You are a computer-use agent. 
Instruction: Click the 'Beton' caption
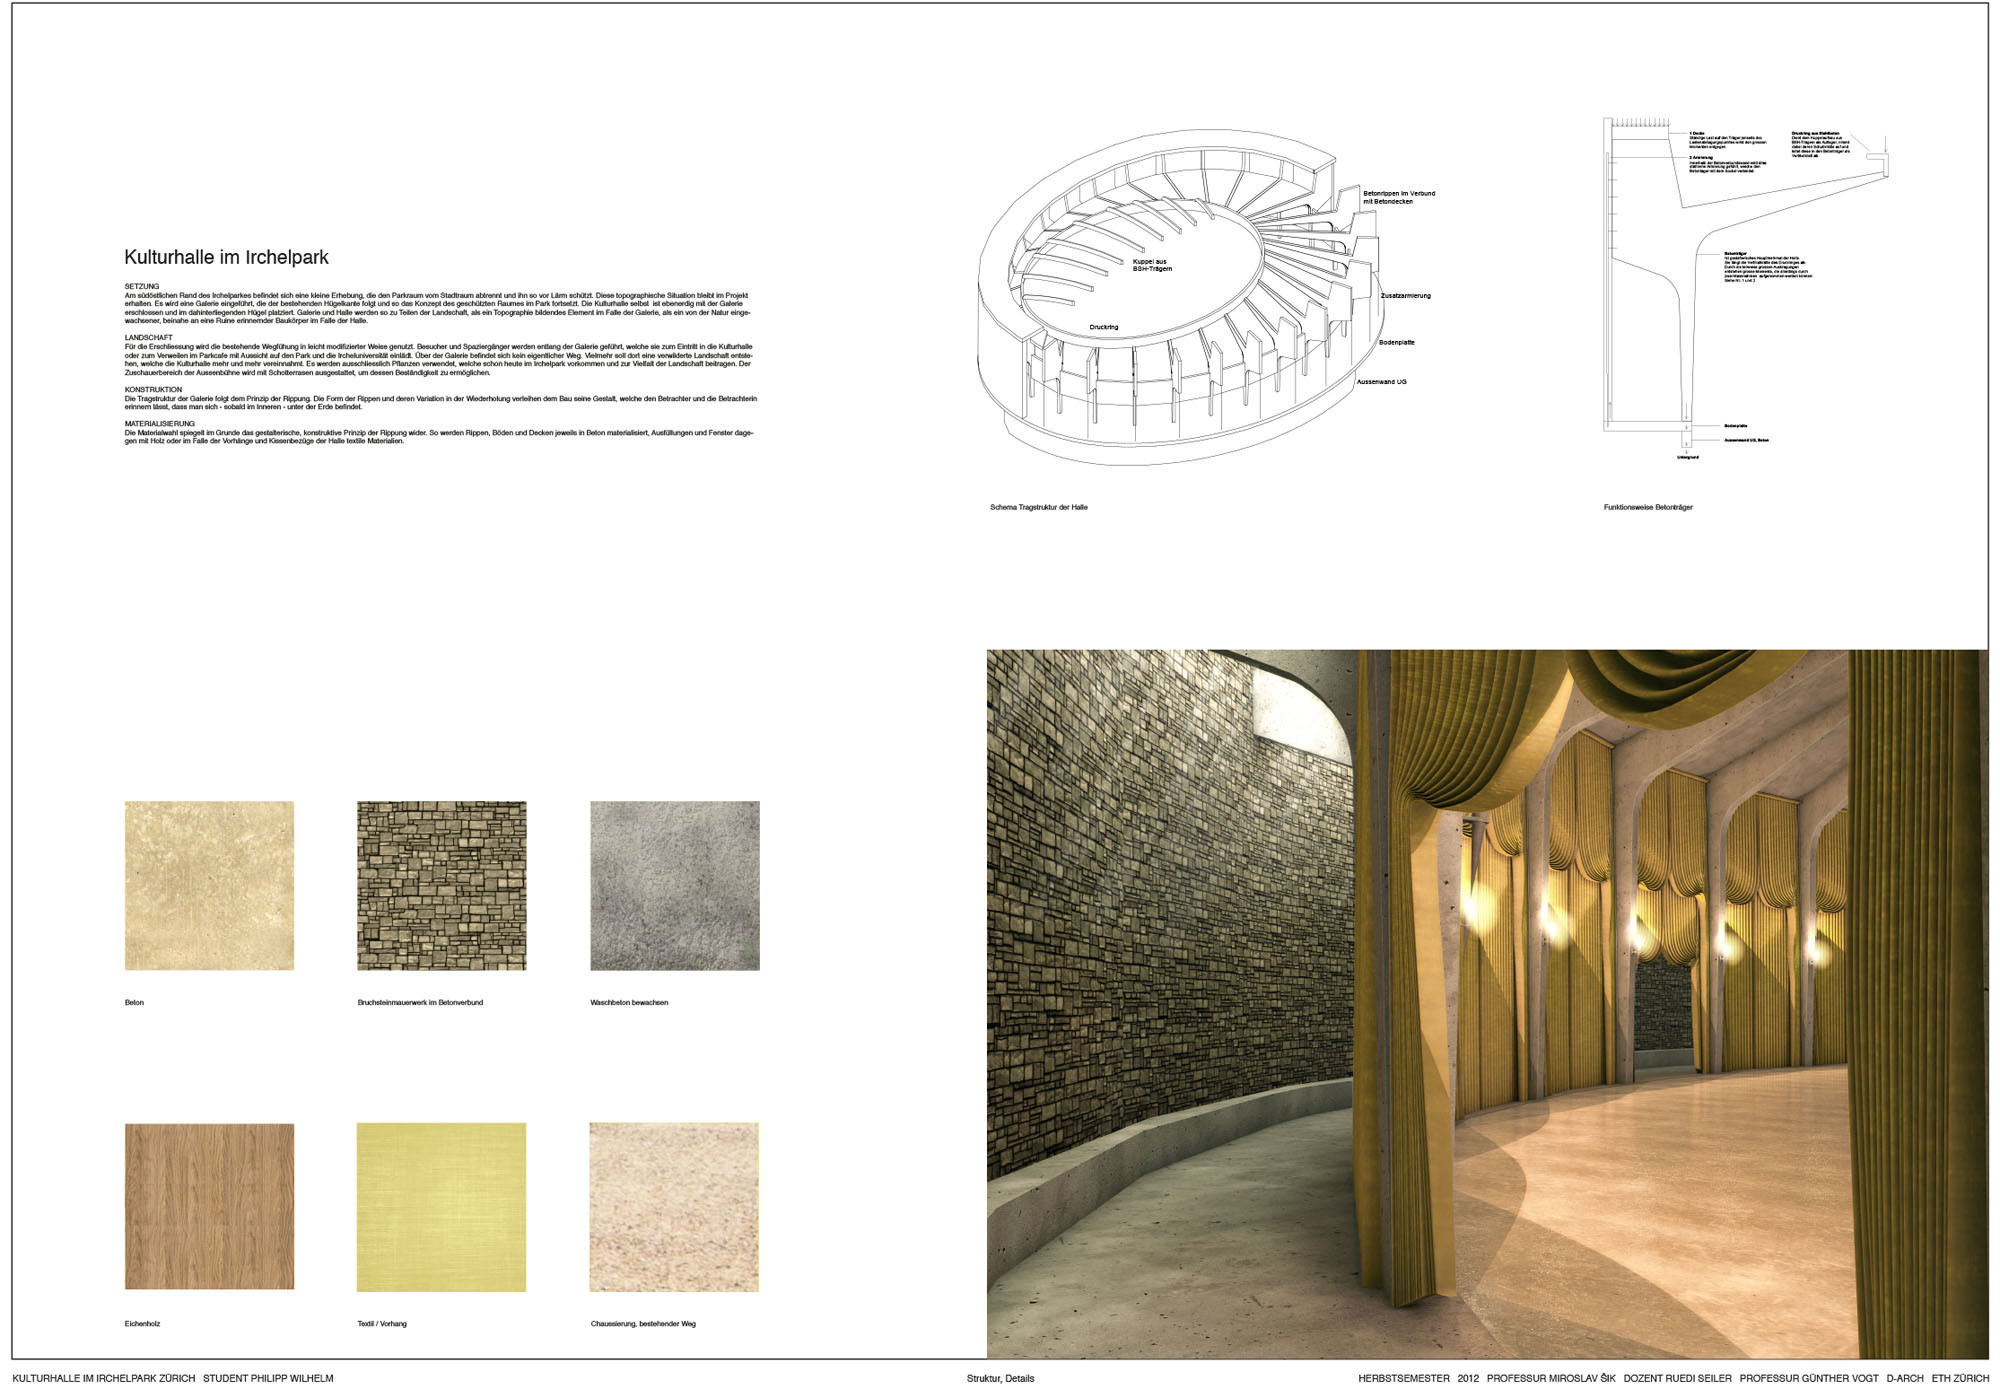point(134,1003)
